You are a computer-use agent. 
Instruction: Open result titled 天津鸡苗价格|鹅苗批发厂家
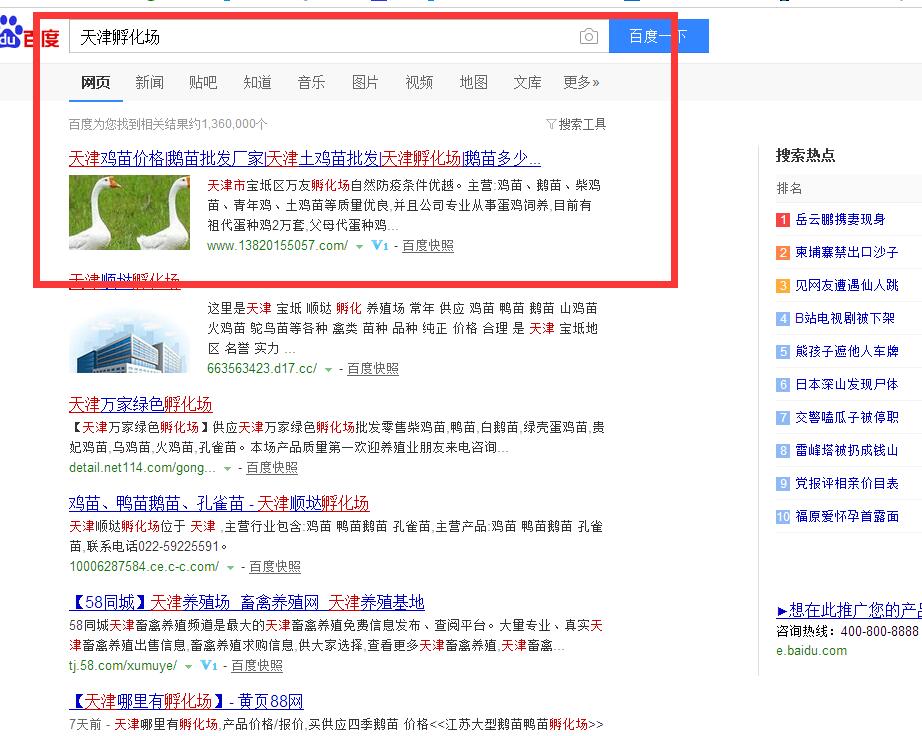305,158
